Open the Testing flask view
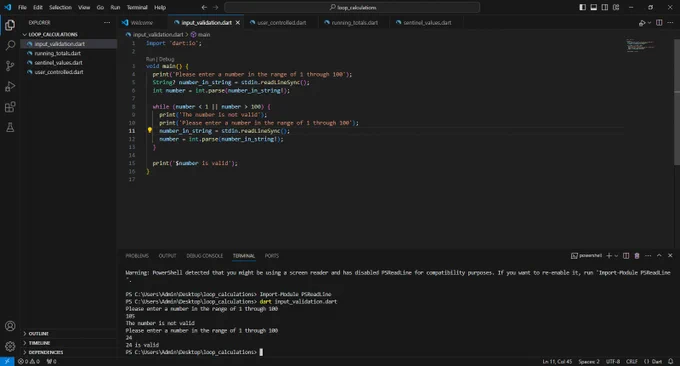This screenshot has height=366, width=680. click(10, 127)
